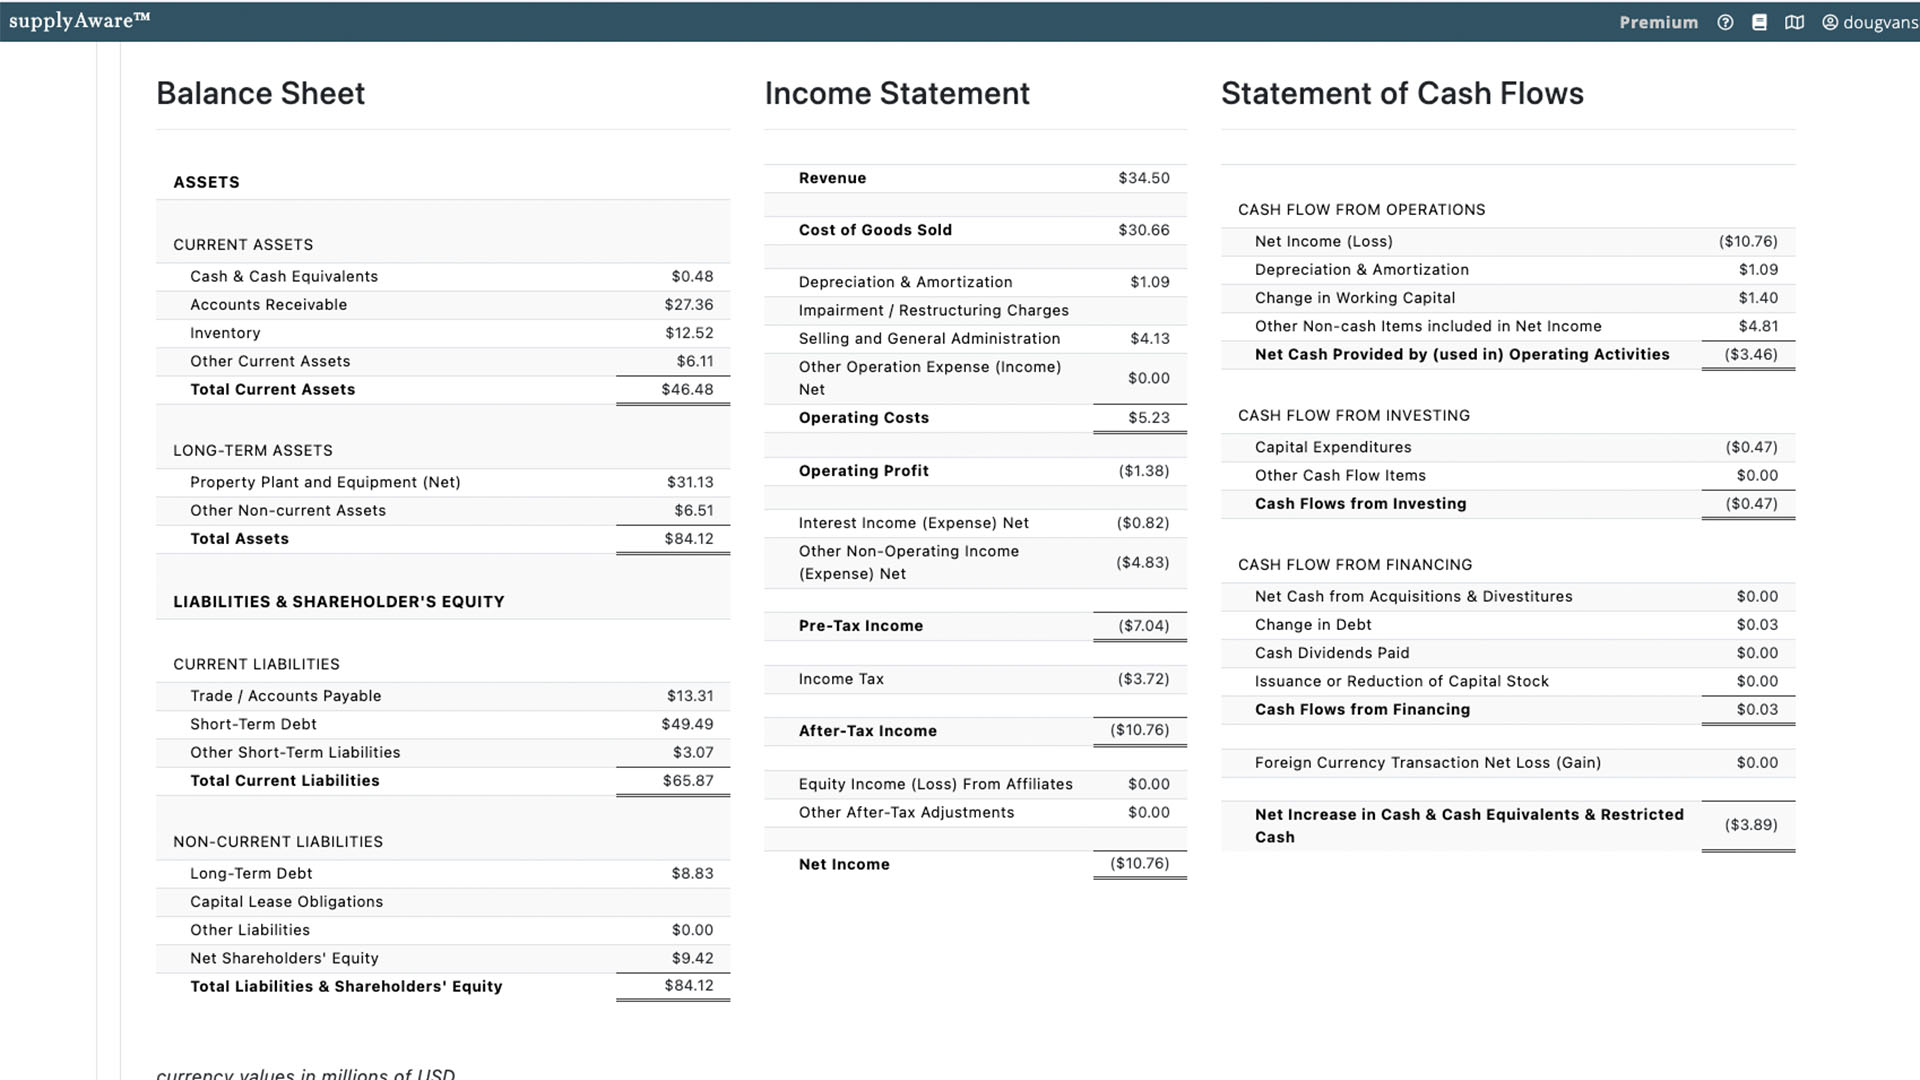Click the user account avatar icon
Screen dimensions: 1920x1080
point(1830,22)
